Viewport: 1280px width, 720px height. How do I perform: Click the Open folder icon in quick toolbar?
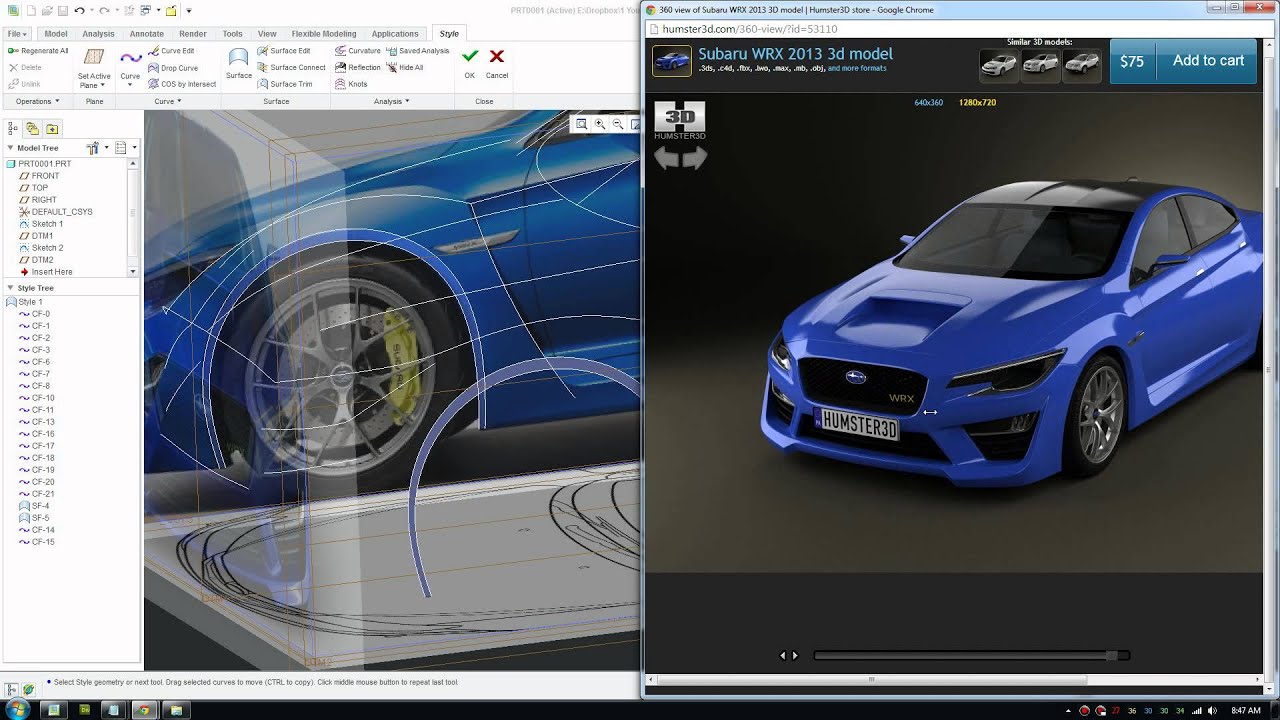(47, 11)
